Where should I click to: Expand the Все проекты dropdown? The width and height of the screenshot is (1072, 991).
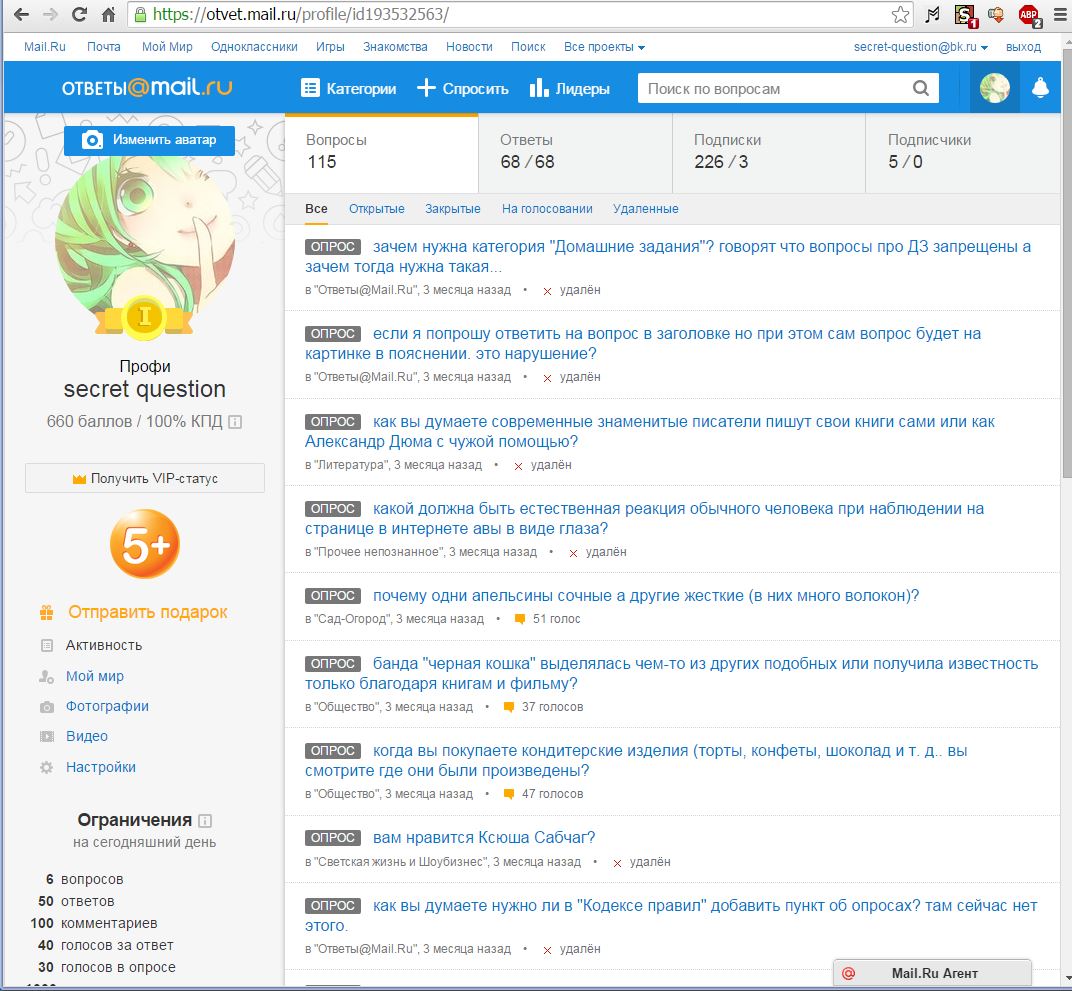coord(604,47)
